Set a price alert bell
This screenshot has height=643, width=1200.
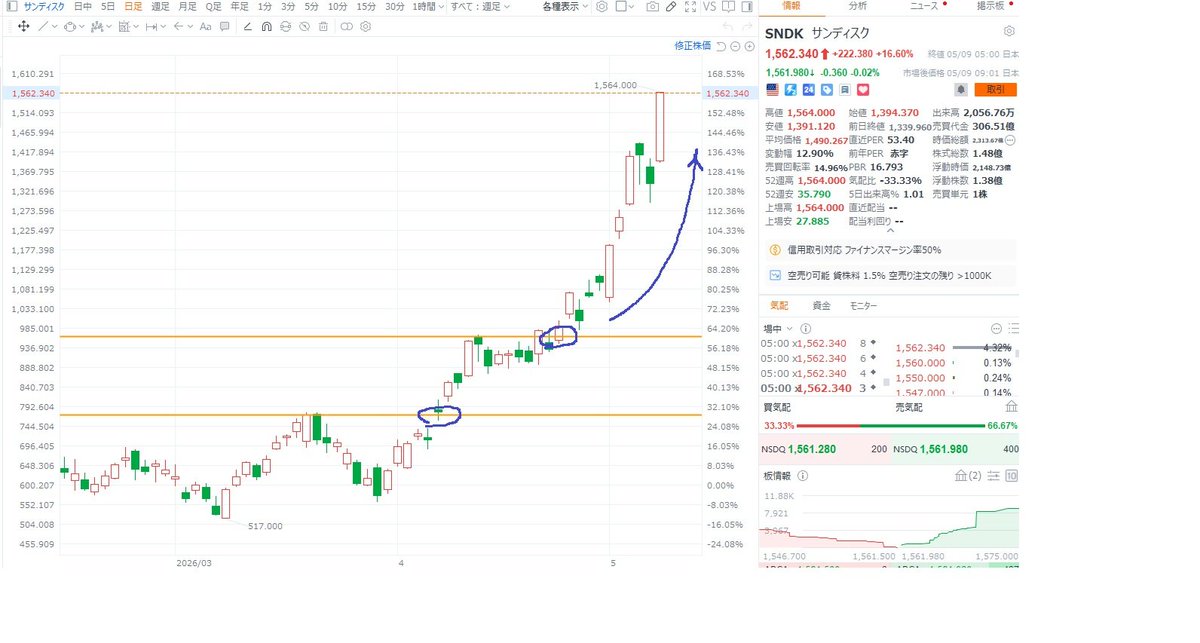click(x=962, y=90)
